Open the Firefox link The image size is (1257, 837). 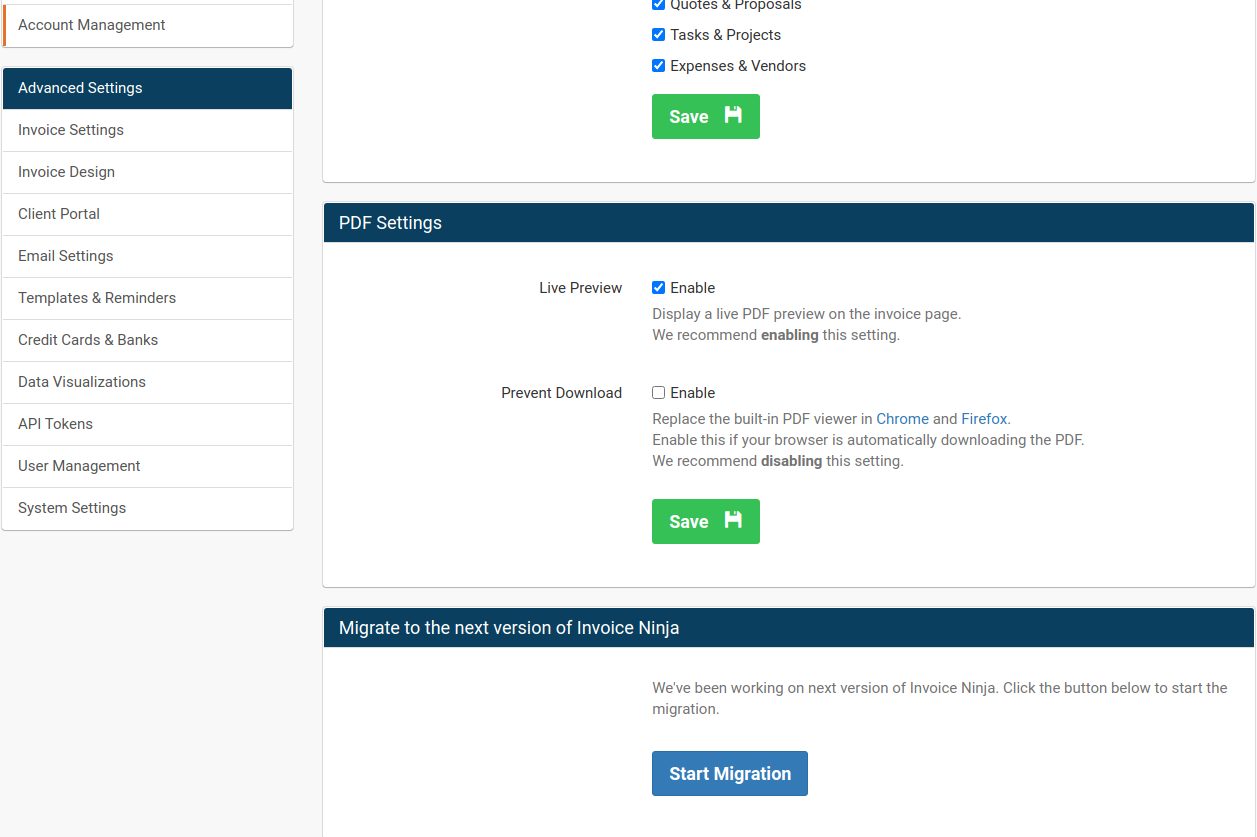click(984, 419)
